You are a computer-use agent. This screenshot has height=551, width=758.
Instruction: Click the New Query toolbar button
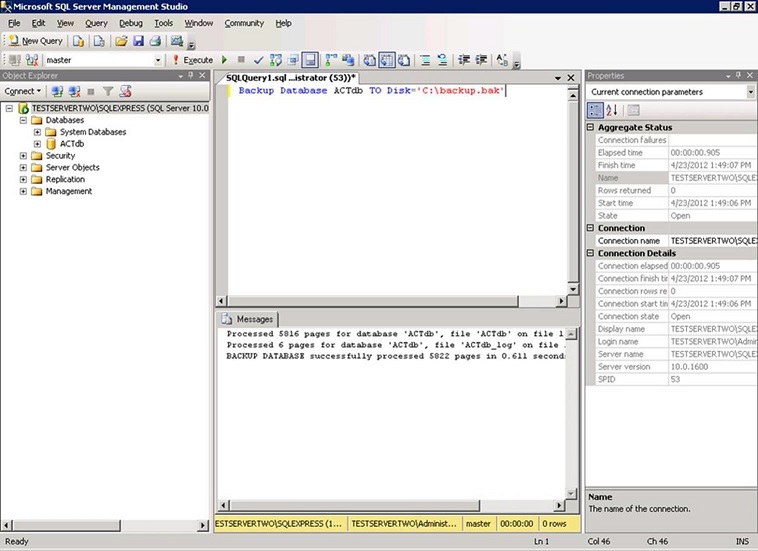point(36,41)
